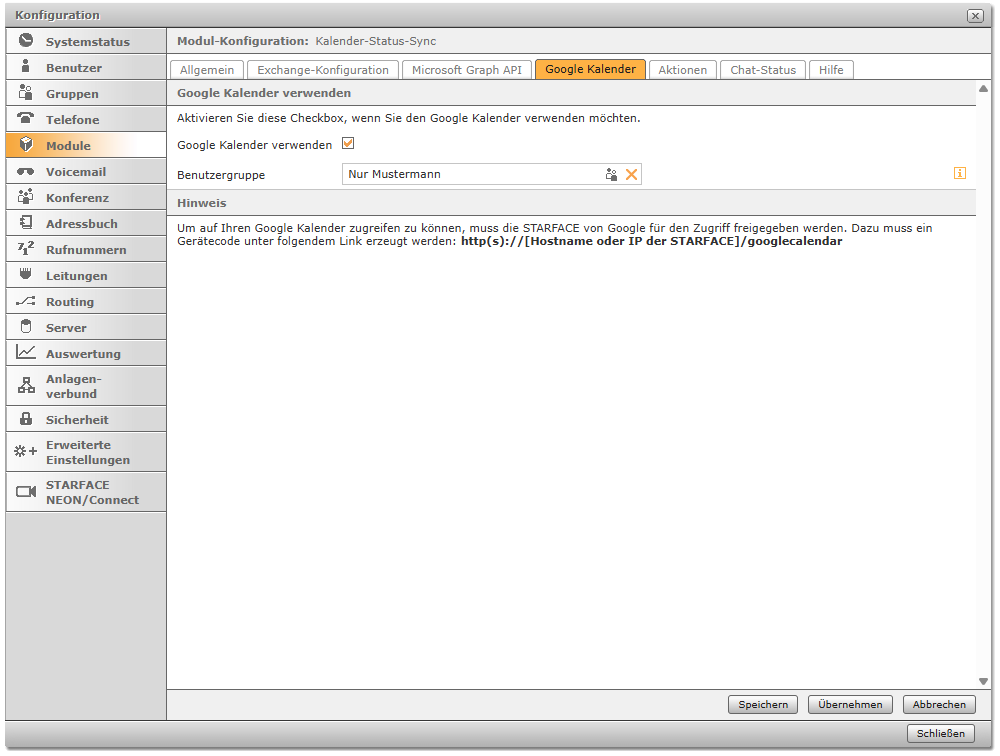Click the Benutzergruppe field showing Nur Mustermann
The image size is (1000, 756).
tap(470, 174)
